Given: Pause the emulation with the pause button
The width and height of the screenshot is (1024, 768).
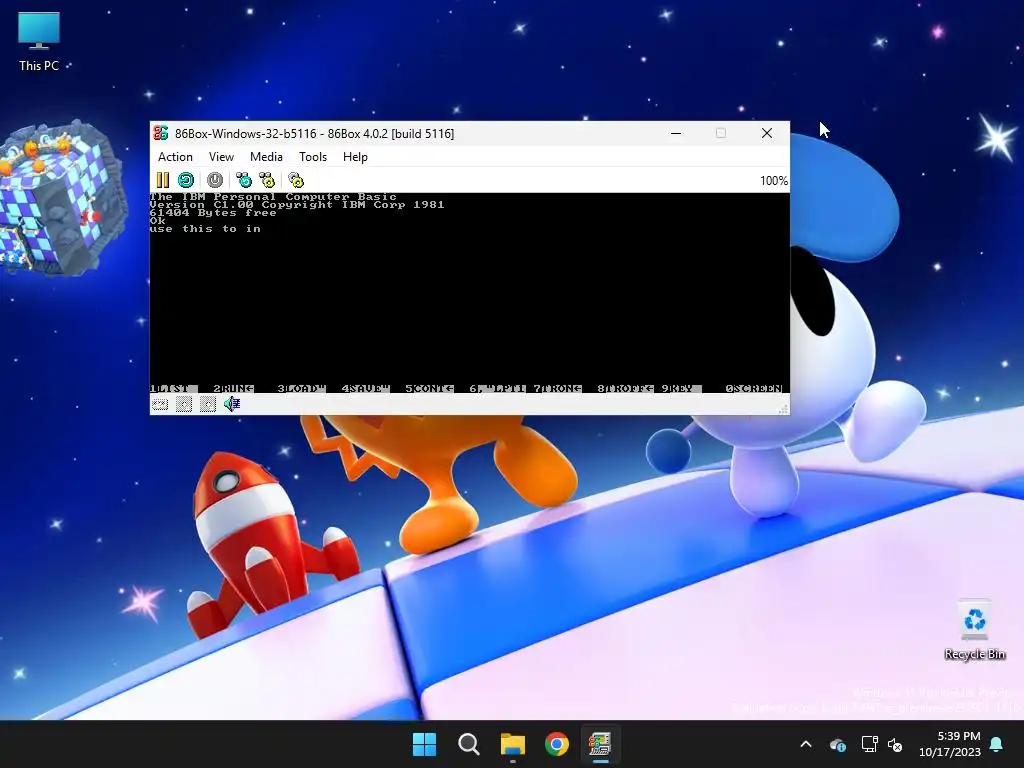Looking at the screenshot, I should [163, 180].
